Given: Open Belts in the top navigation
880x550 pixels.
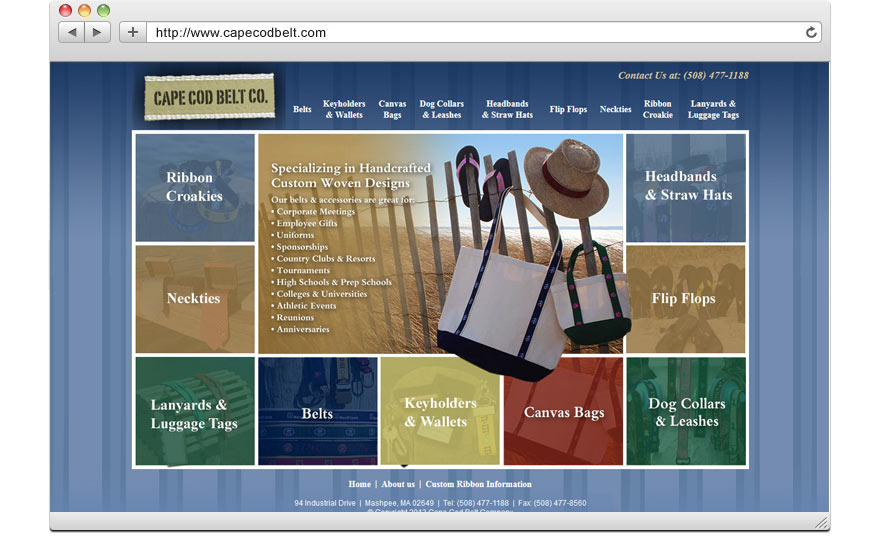Looking at the screenshot, I should (x=302, y=109).
